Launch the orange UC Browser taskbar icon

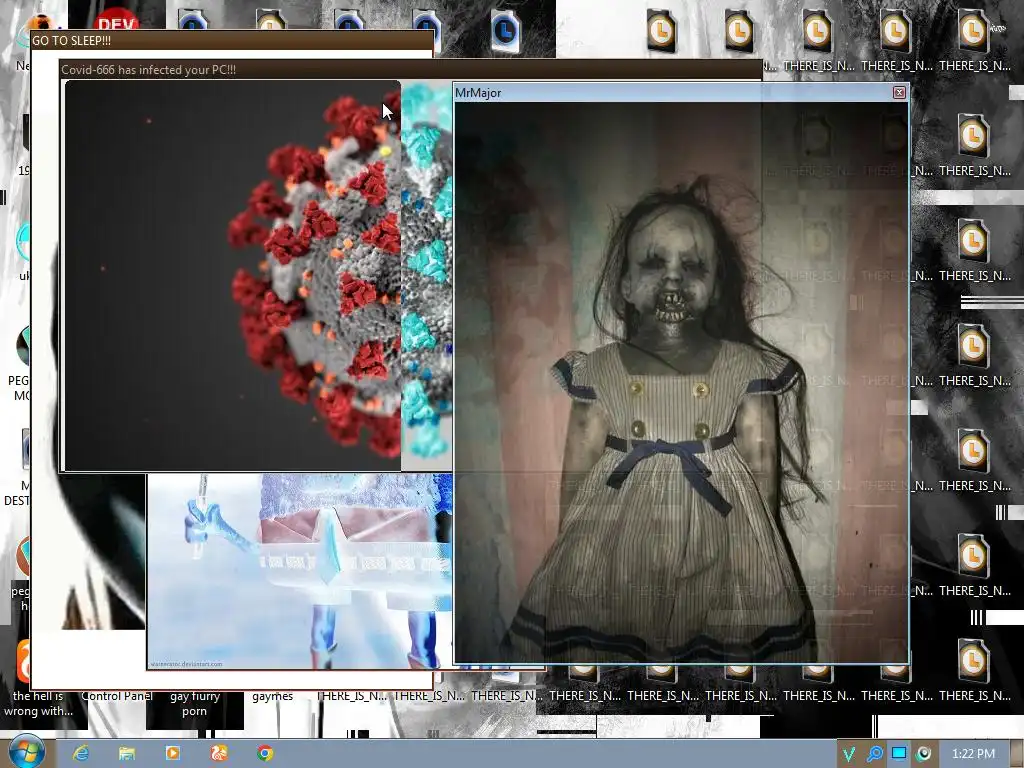point(219,753)
